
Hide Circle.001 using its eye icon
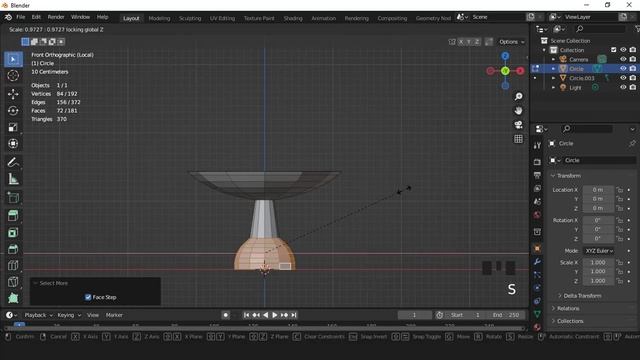tap(623, 78)
